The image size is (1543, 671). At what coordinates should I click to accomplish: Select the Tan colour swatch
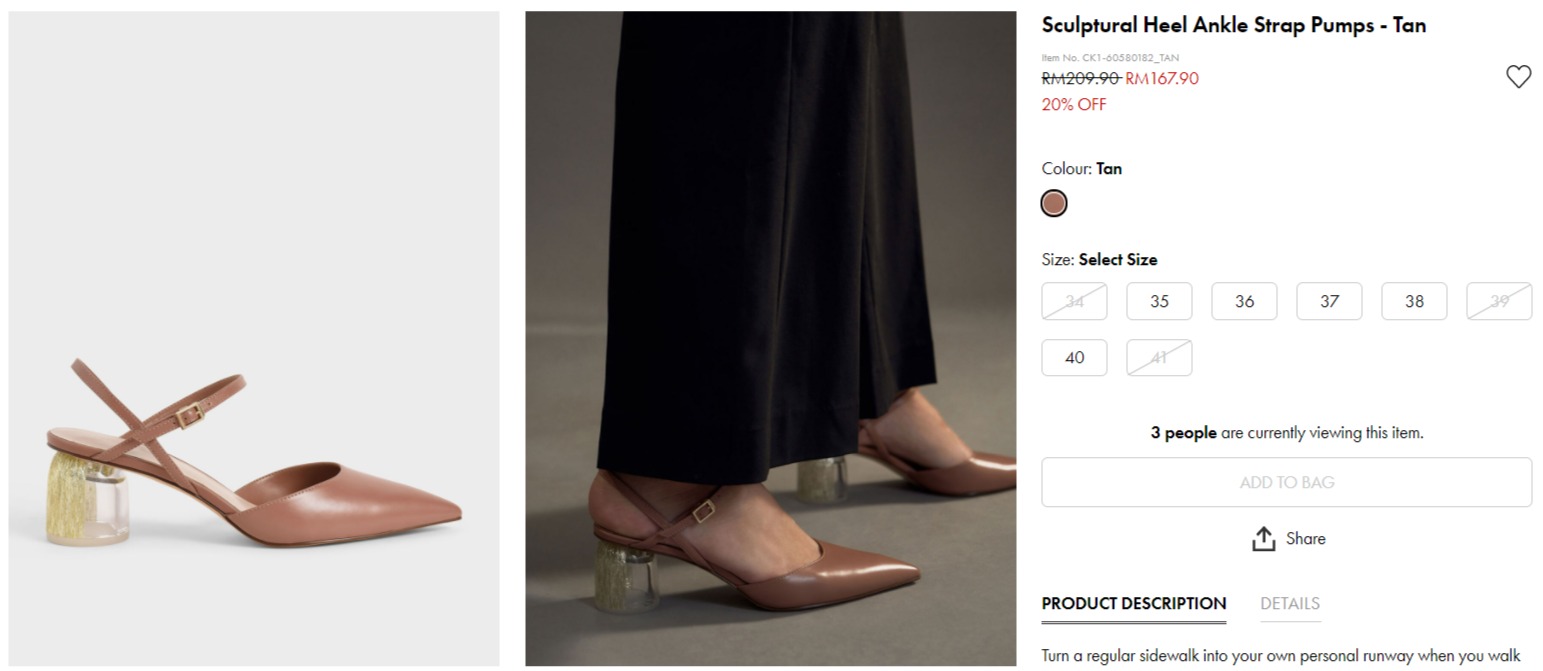[x=1054, y=204]
